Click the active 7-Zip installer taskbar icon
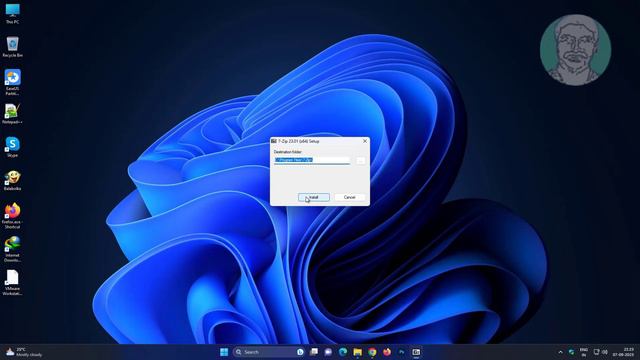Image resolution: width=640 pixels, height=360 pixels. [416, 352]
